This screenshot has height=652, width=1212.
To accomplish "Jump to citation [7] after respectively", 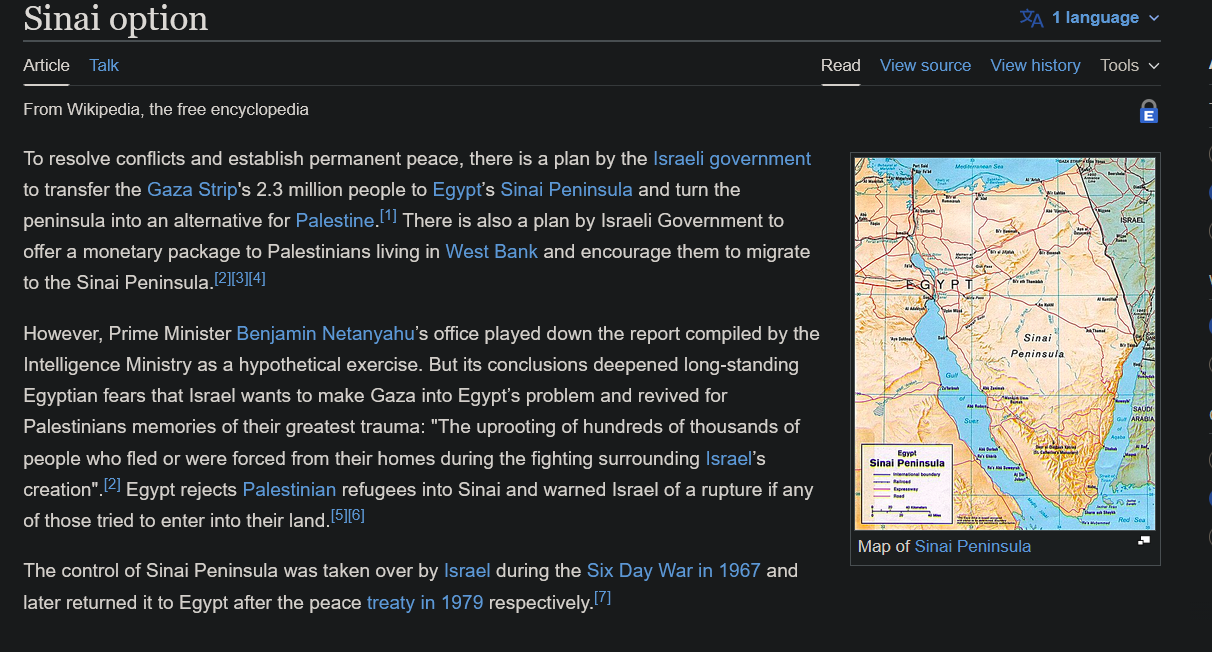I will click(x=602, y=597).
